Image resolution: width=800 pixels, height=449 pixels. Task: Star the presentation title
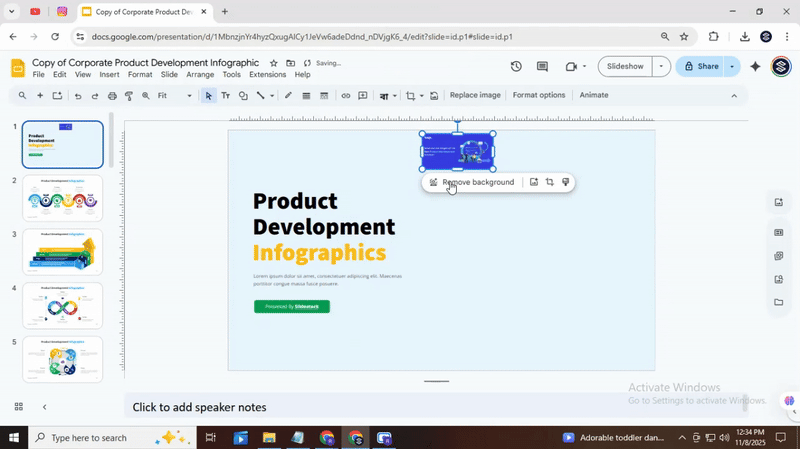[x=274, y=63]
